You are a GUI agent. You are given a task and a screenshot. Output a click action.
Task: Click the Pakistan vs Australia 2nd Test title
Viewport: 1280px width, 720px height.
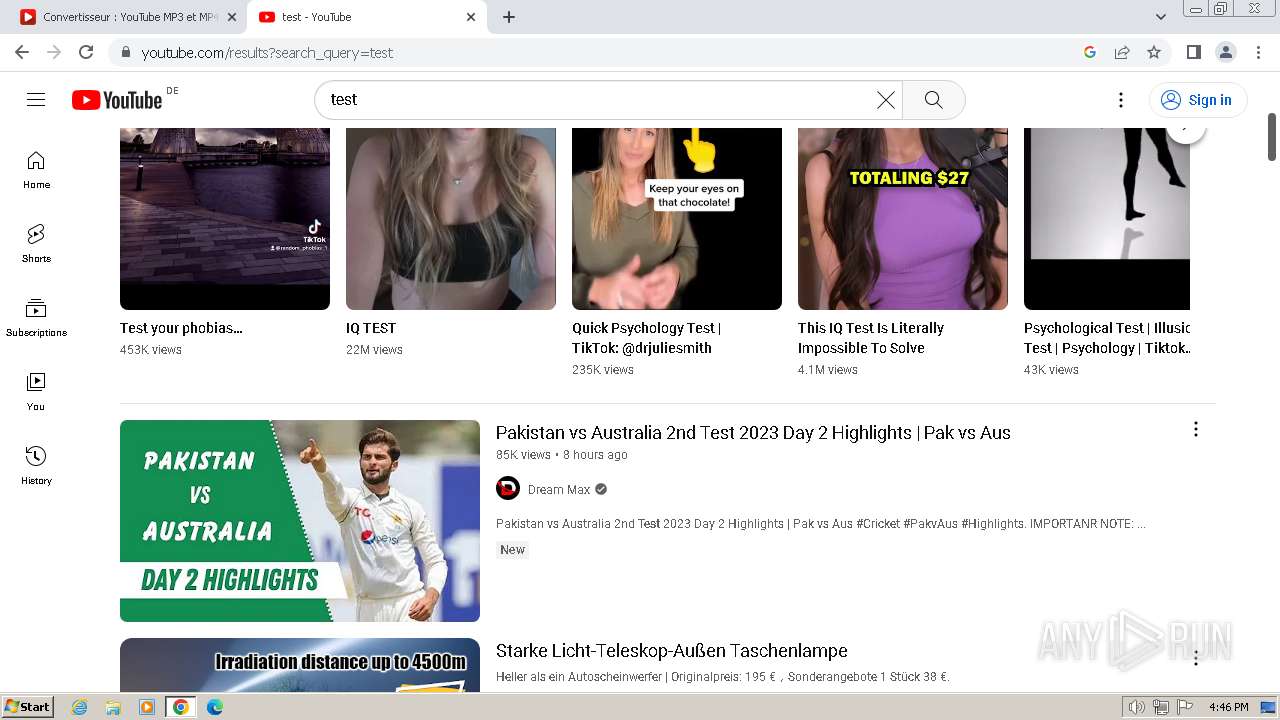pos(753,433)
